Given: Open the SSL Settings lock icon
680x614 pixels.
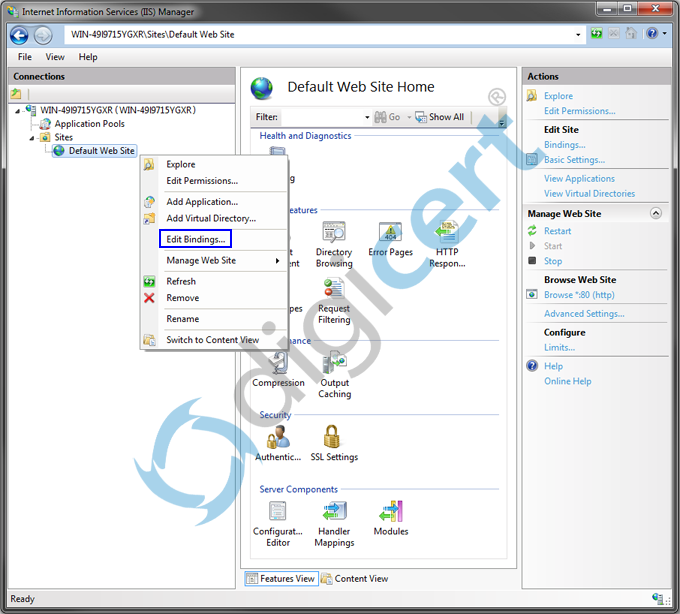Looking at the screenshot, I should coord(332,437).
